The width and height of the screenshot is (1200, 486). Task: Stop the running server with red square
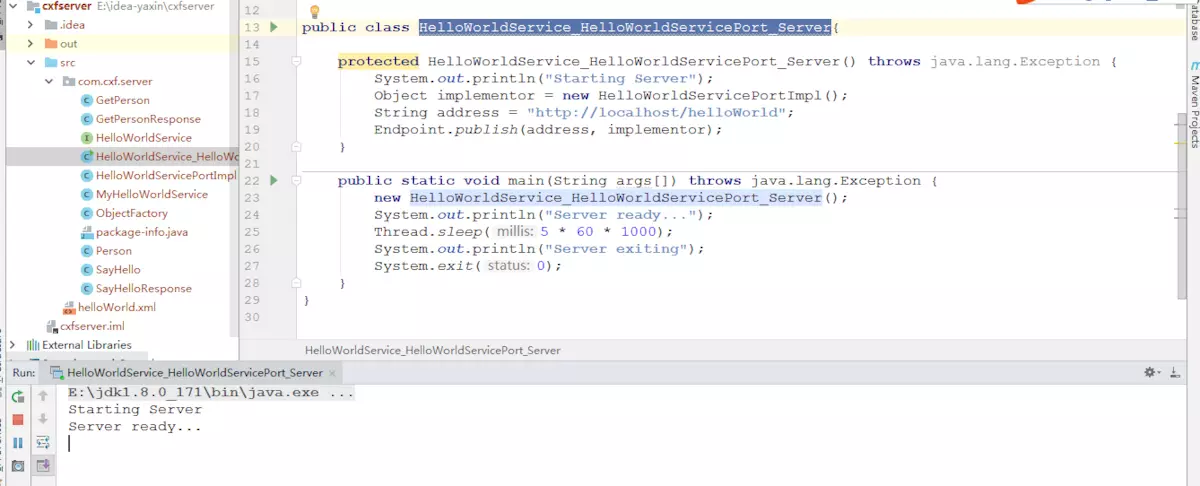coord(17,419)
